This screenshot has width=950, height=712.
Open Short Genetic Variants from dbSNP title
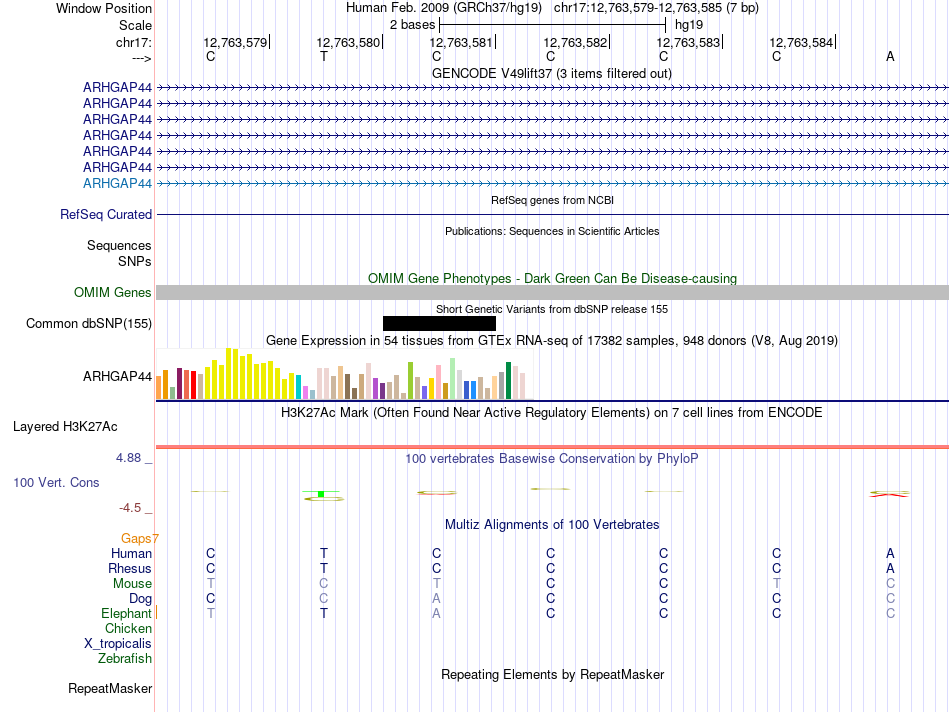[x=552, y=309]
